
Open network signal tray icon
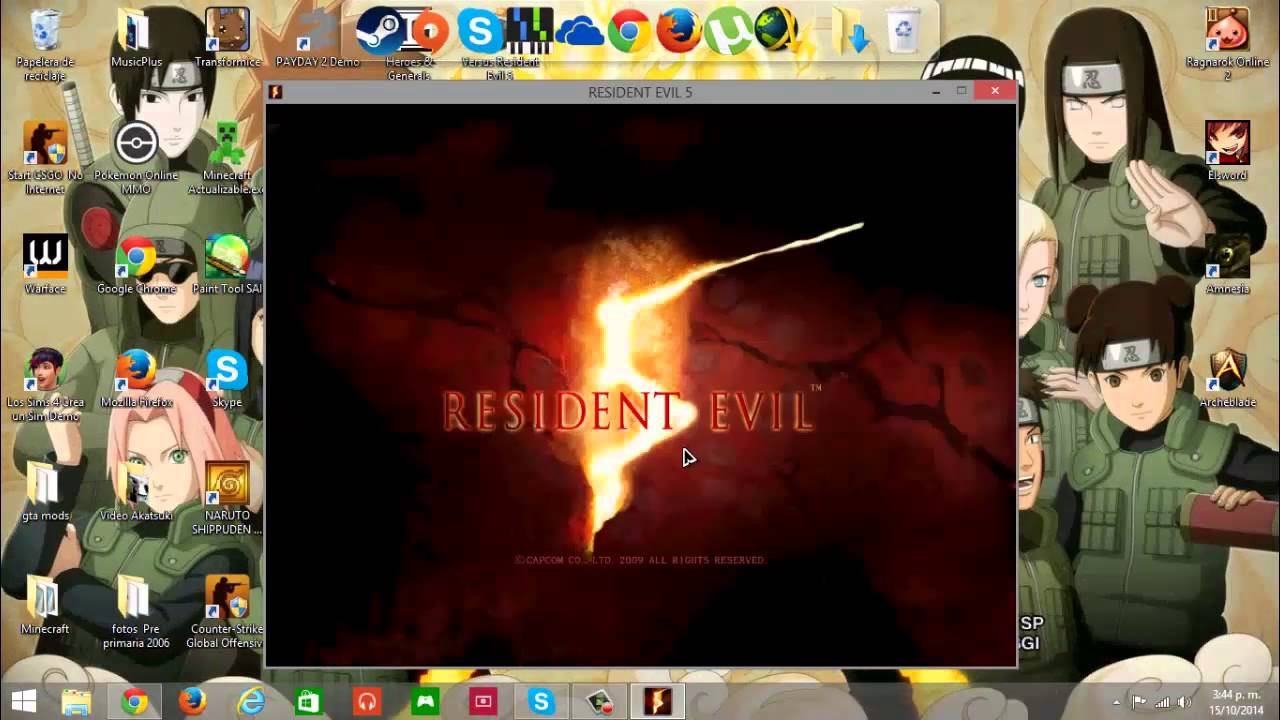pyautogui.click(x=1162, y=702)
